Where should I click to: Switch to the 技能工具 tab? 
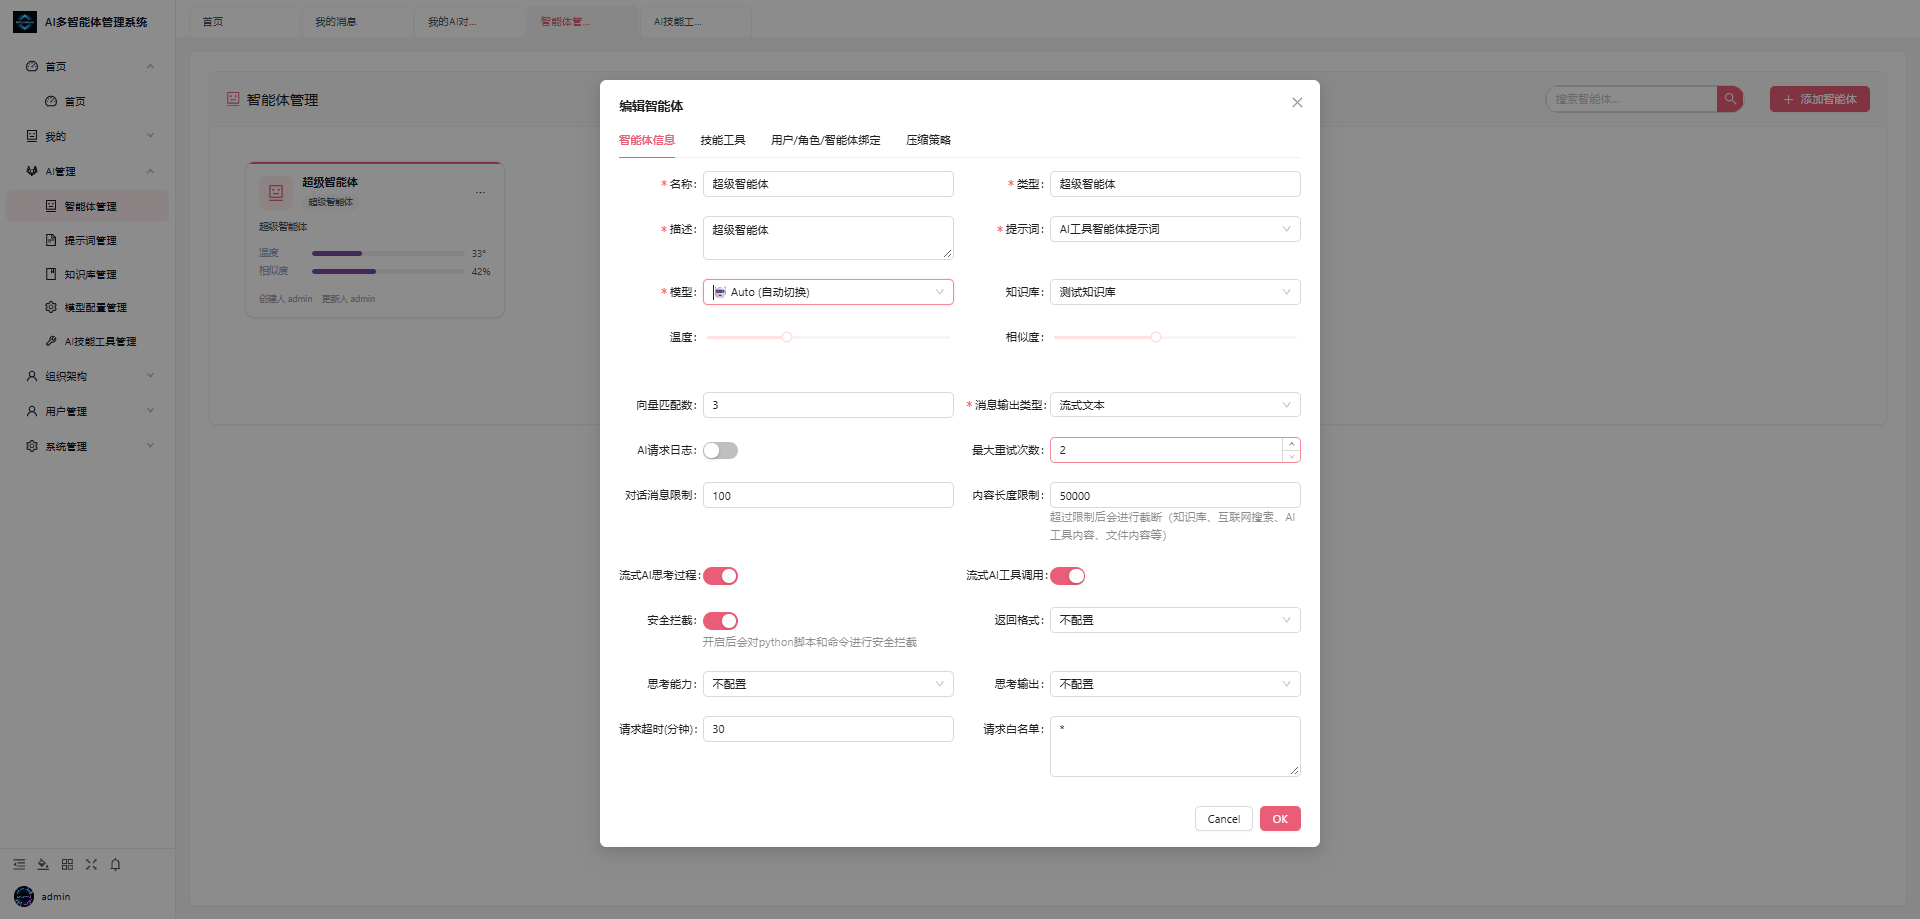723,140
